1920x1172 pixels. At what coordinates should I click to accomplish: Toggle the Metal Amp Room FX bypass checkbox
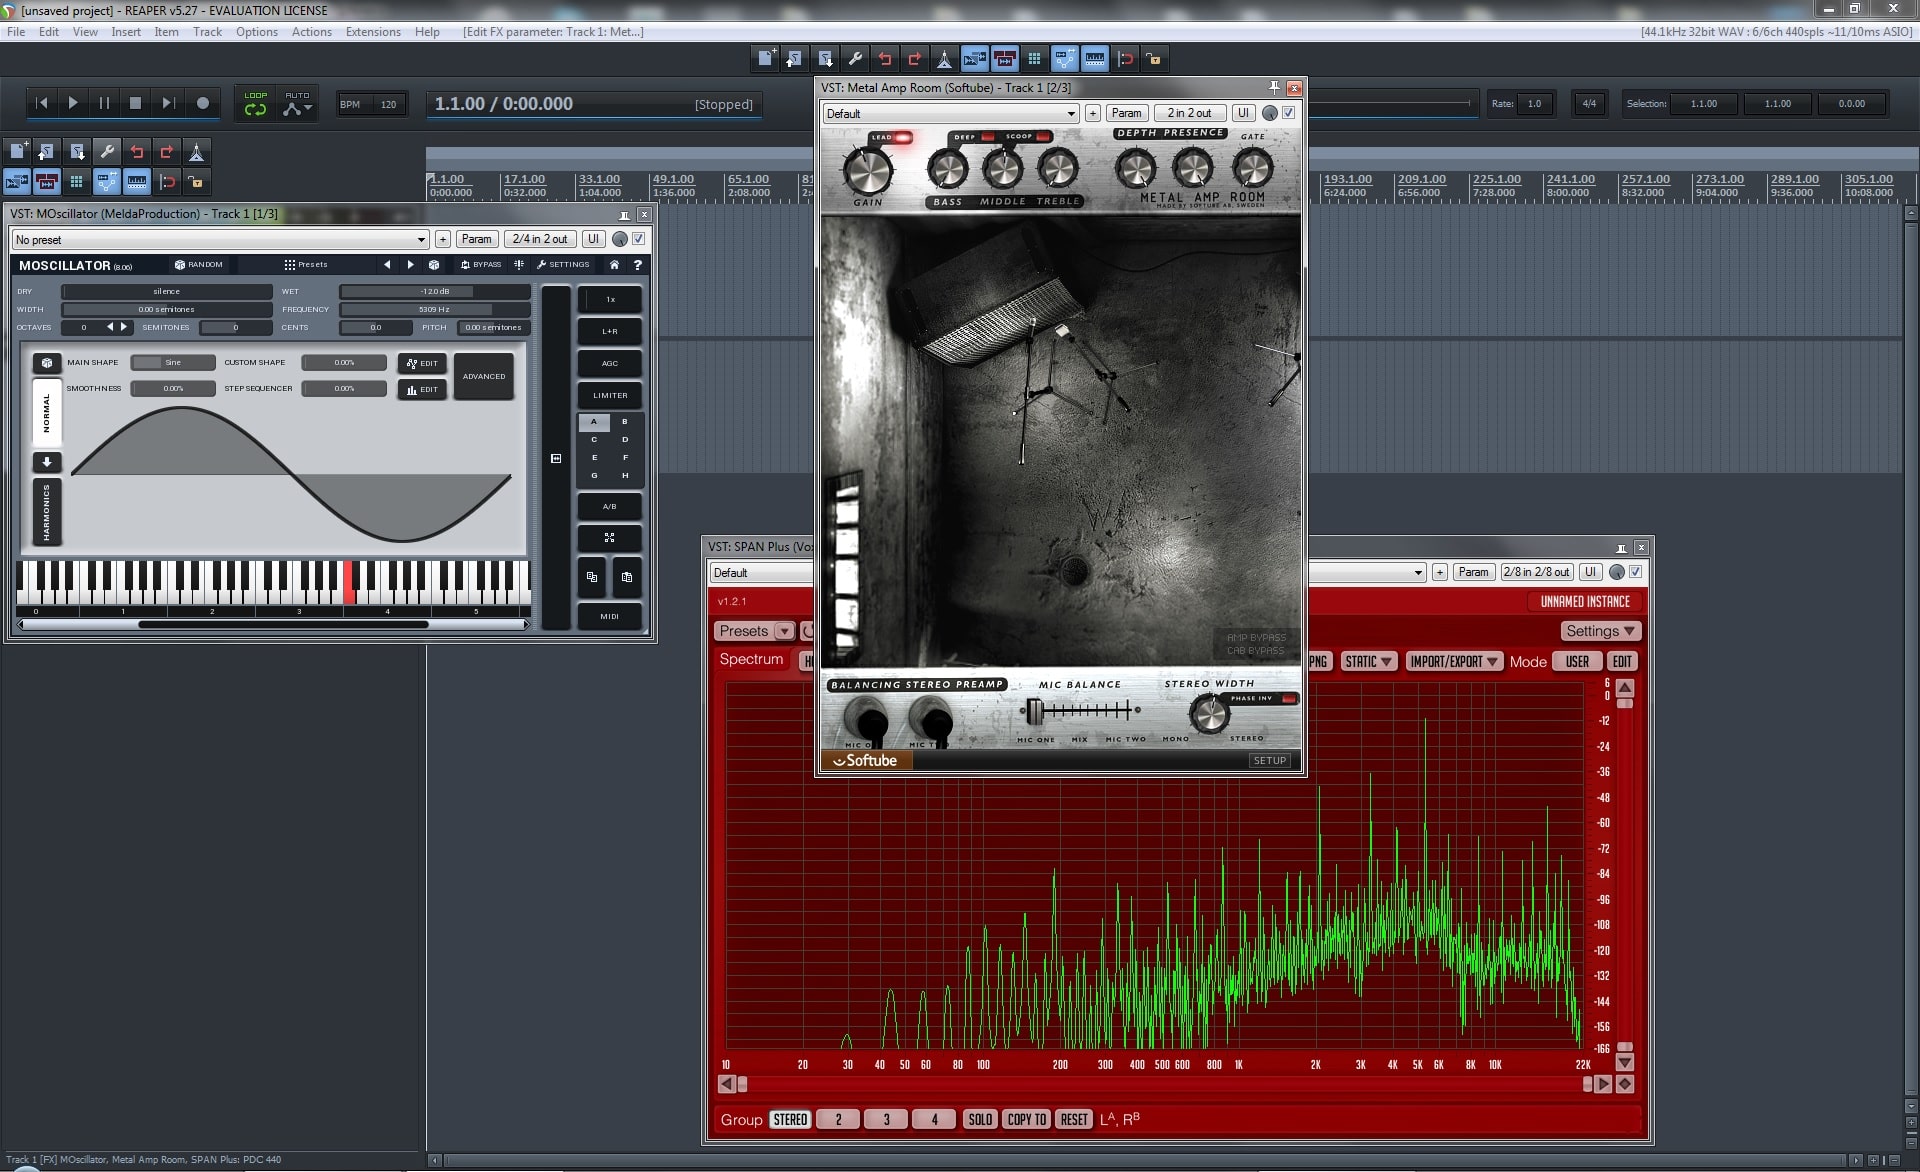1289,113
